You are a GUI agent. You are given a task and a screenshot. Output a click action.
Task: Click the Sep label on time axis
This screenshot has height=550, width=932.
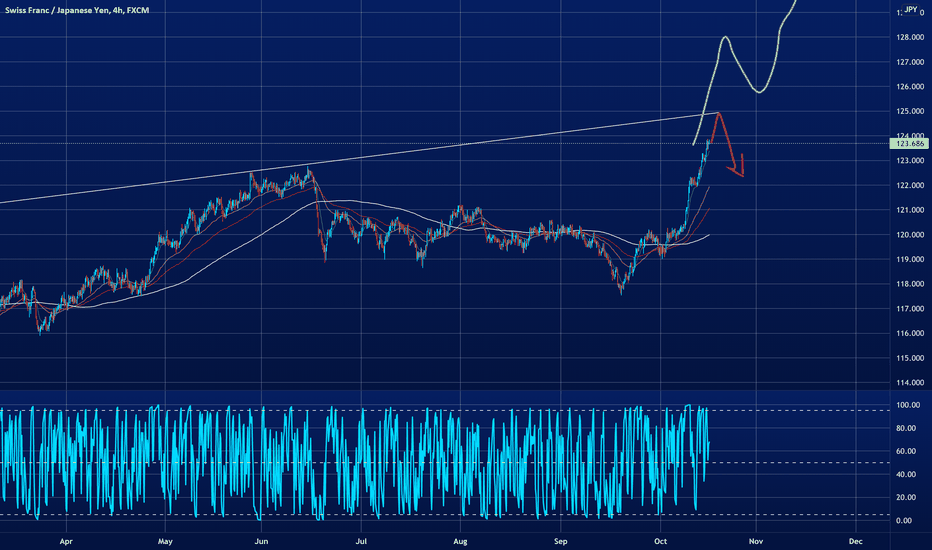coord(561,541)
